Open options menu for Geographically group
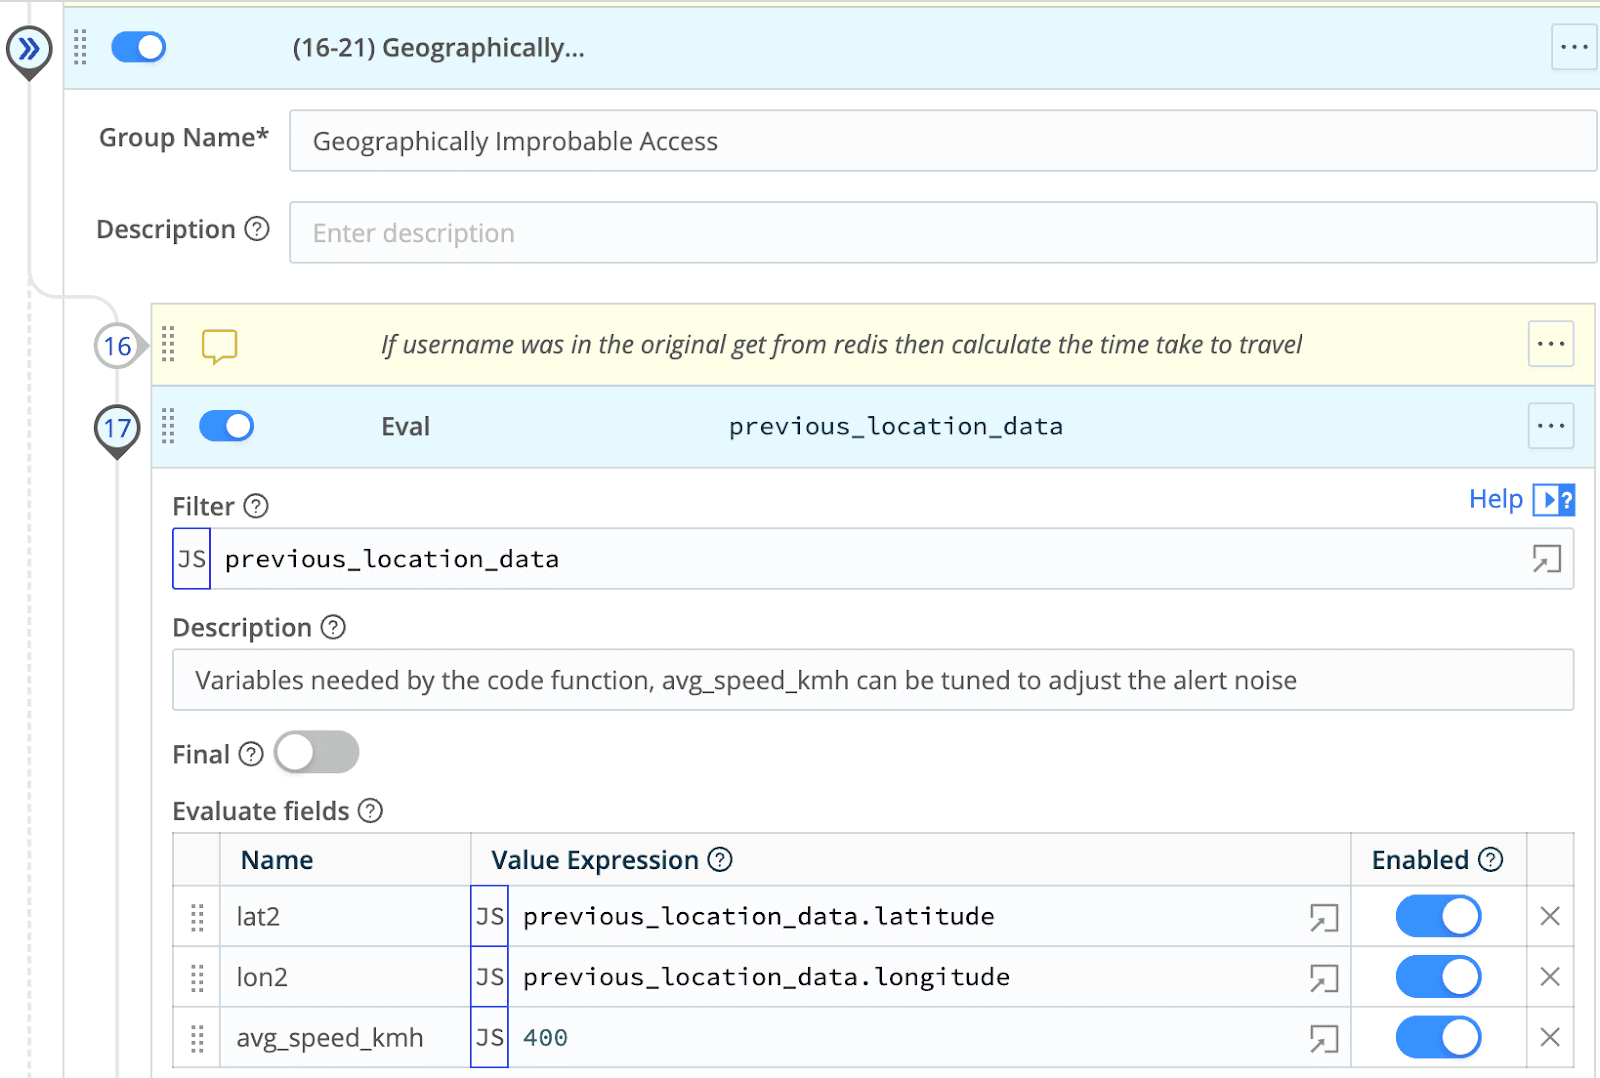Screen dimensions: 1600x1078 1573,47
